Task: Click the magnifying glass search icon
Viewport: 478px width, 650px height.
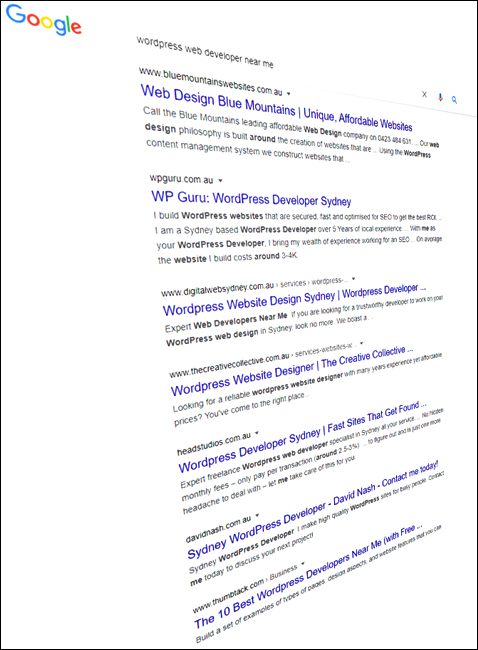Action: click(454, 99)
